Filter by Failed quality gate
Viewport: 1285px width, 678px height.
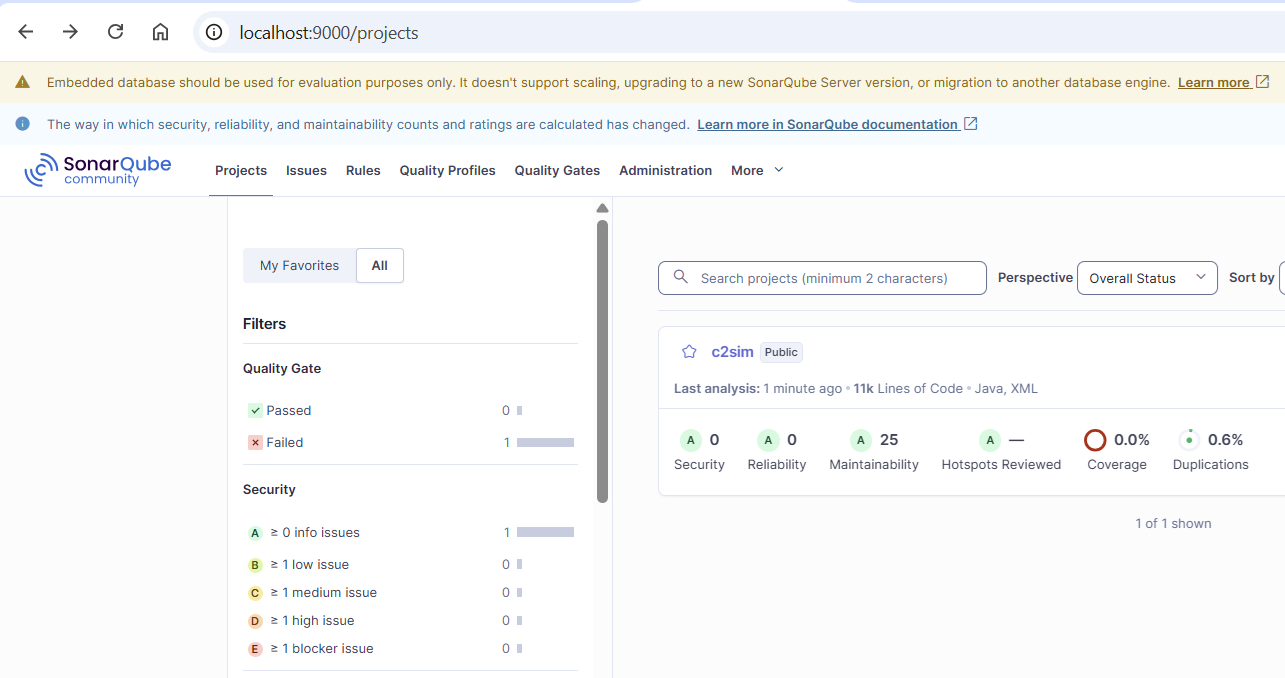coord(284,443)
